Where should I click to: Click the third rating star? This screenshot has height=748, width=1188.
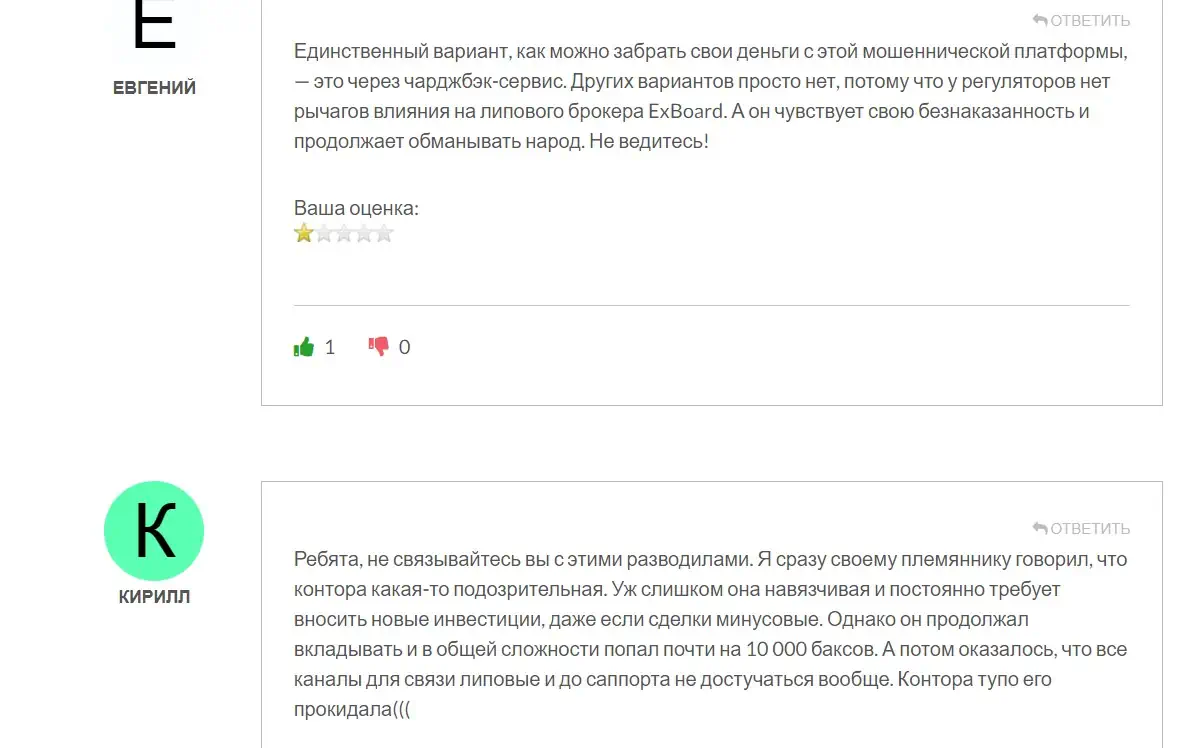(x=344, y=233)
